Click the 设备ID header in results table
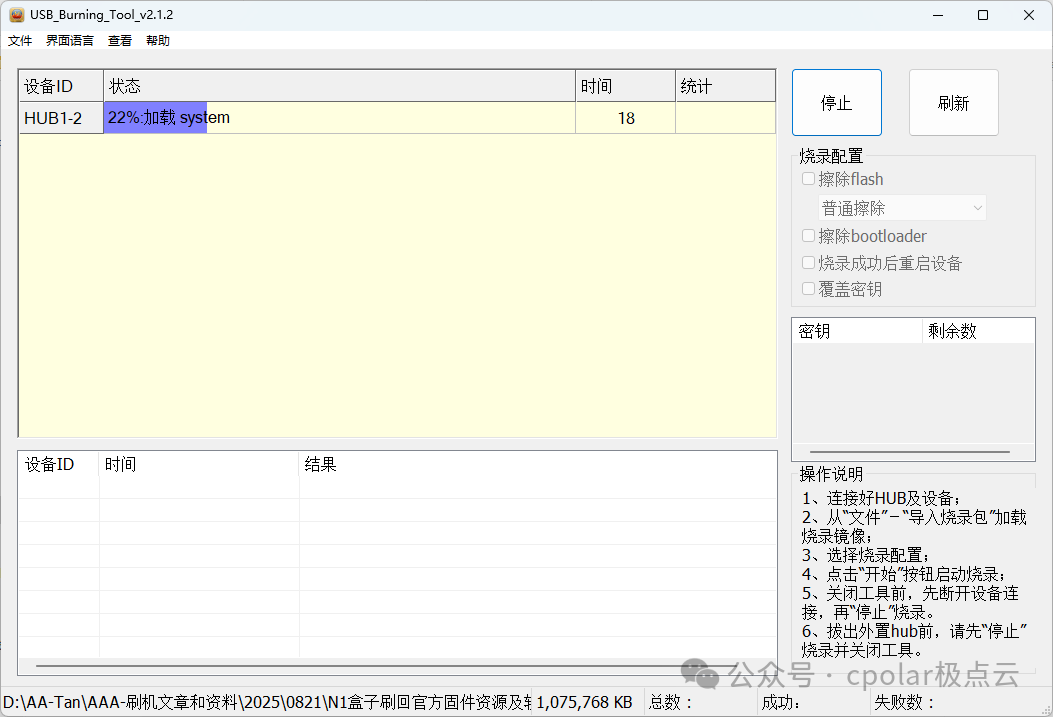This screenshot has width=1053, height=717. [59, 464]
